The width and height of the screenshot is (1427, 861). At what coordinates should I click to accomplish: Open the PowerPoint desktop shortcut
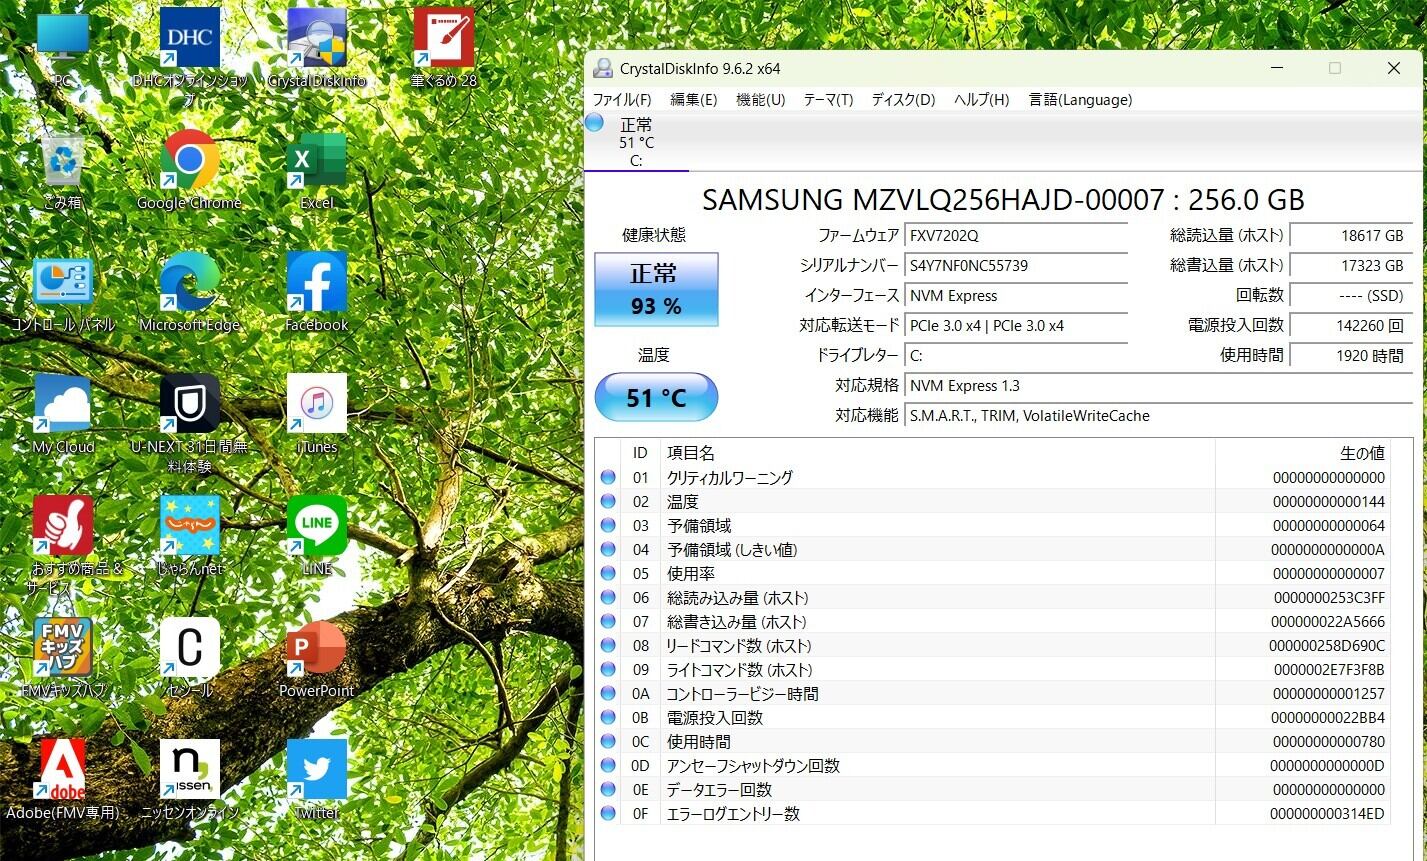[x=316, y=650]
